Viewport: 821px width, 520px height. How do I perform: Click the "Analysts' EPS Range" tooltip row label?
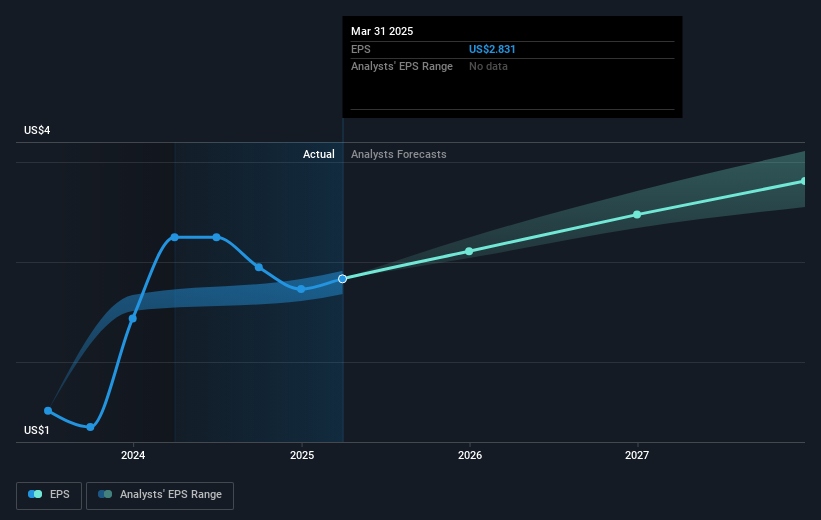pos(402,67)
